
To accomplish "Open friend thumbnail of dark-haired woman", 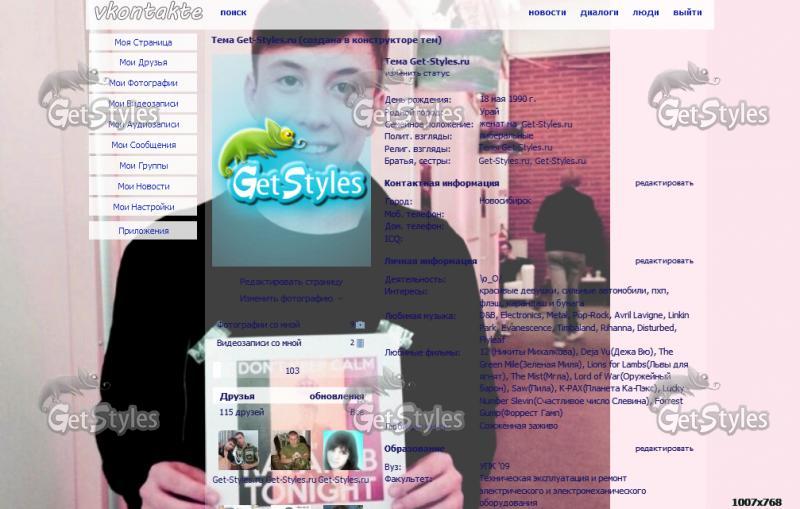I will coord(343,450).
